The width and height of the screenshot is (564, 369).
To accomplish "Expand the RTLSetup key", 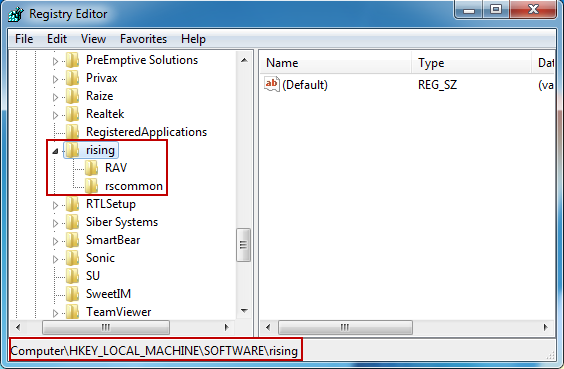I will click(x=55, y=205).
